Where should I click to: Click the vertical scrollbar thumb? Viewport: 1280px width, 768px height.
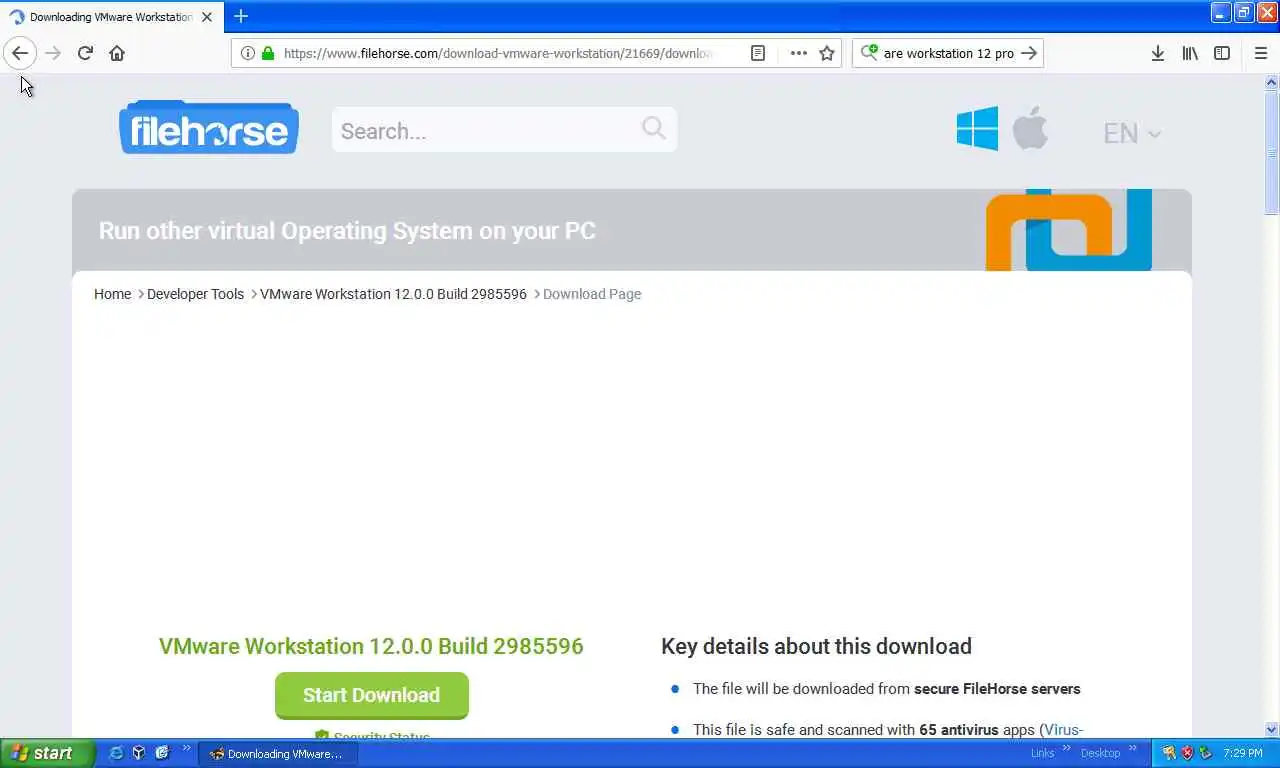1272,153
